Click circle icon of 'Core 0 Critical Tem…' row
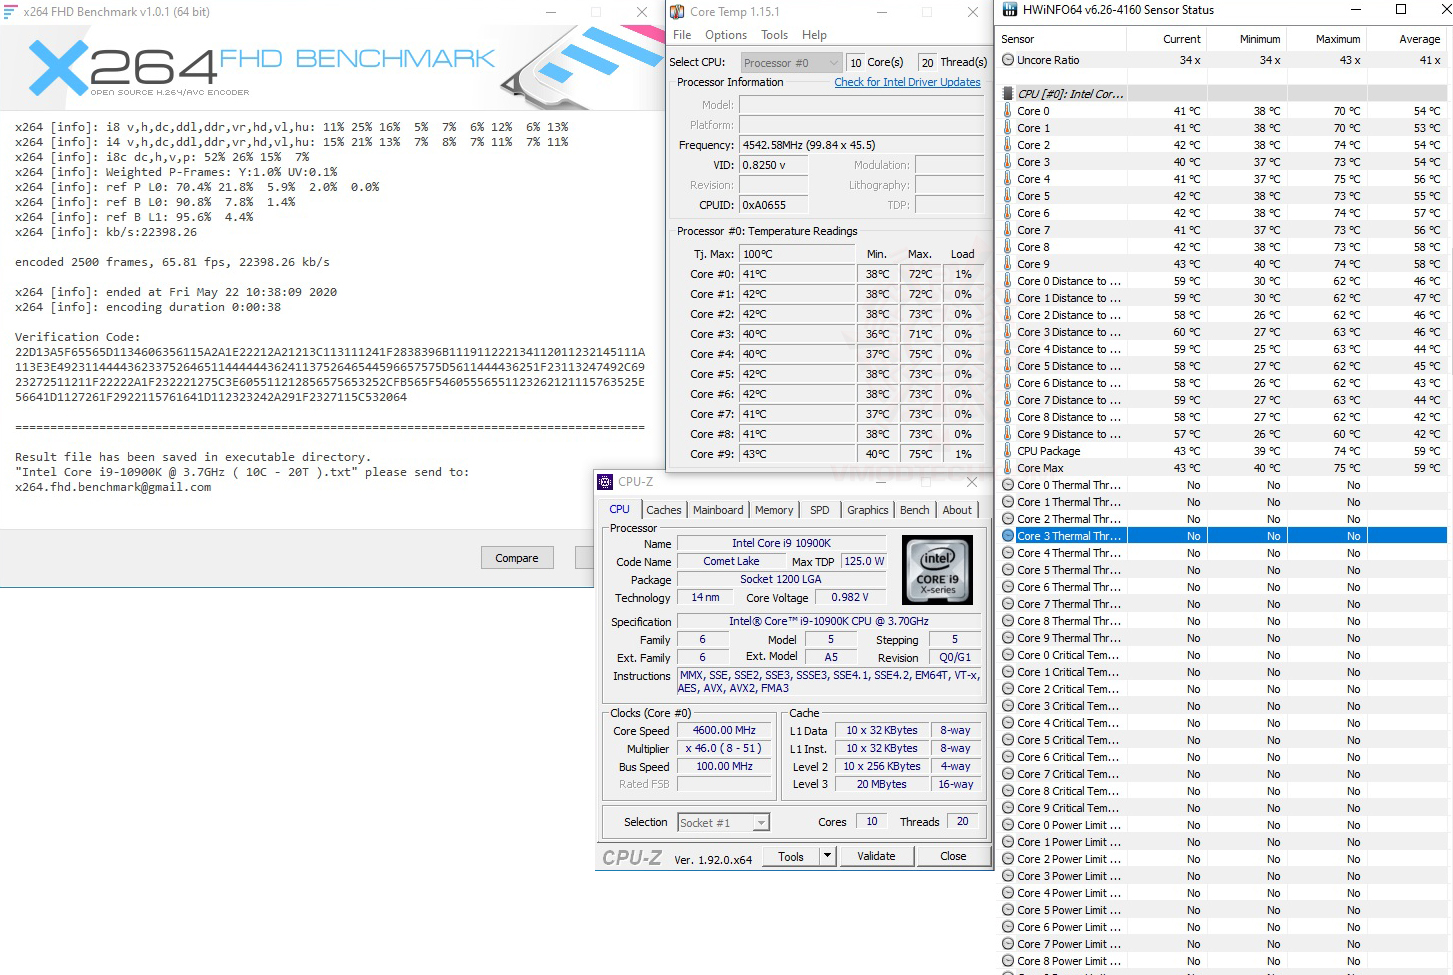The width and height of the screenshot is (1453, 975). (x=1008, y=655)
